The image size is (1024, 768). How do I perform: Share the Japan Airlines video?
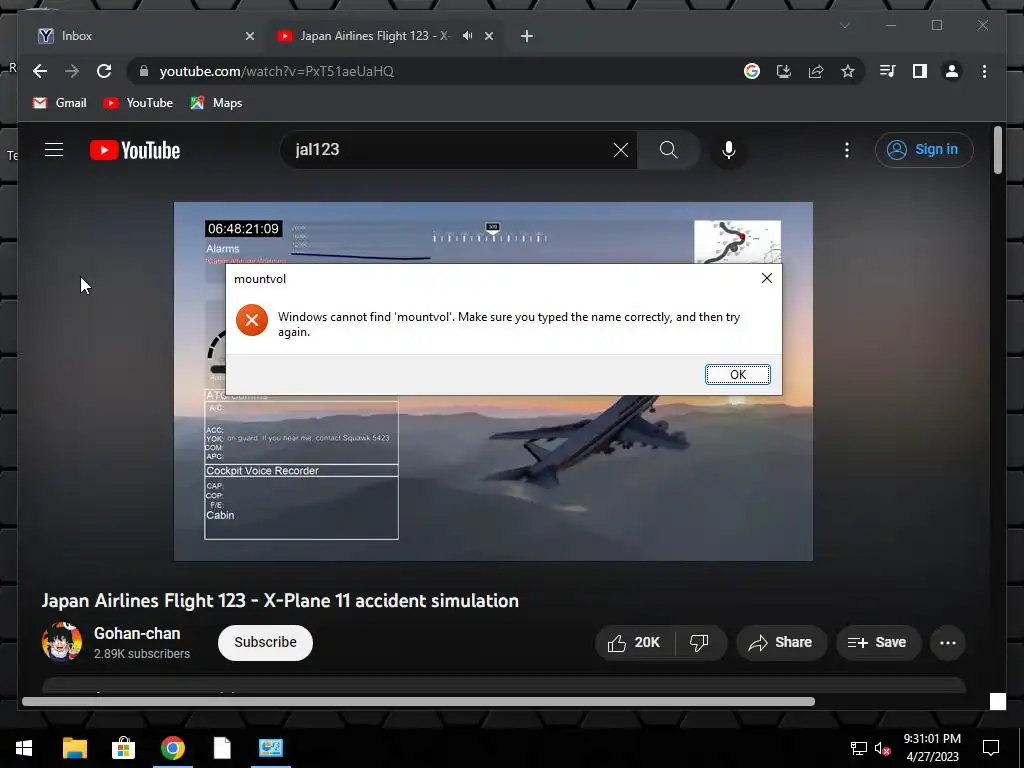782,643
